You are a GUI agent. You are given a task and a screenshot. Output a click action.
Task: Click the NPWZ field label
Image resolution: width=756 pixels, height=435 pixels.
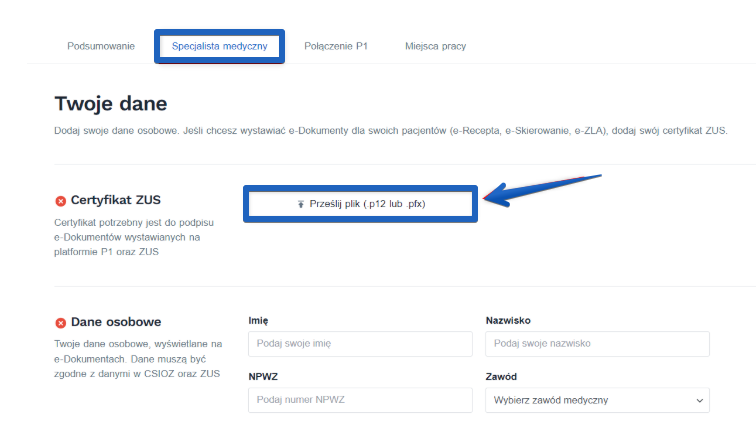[x=263, y=377]
